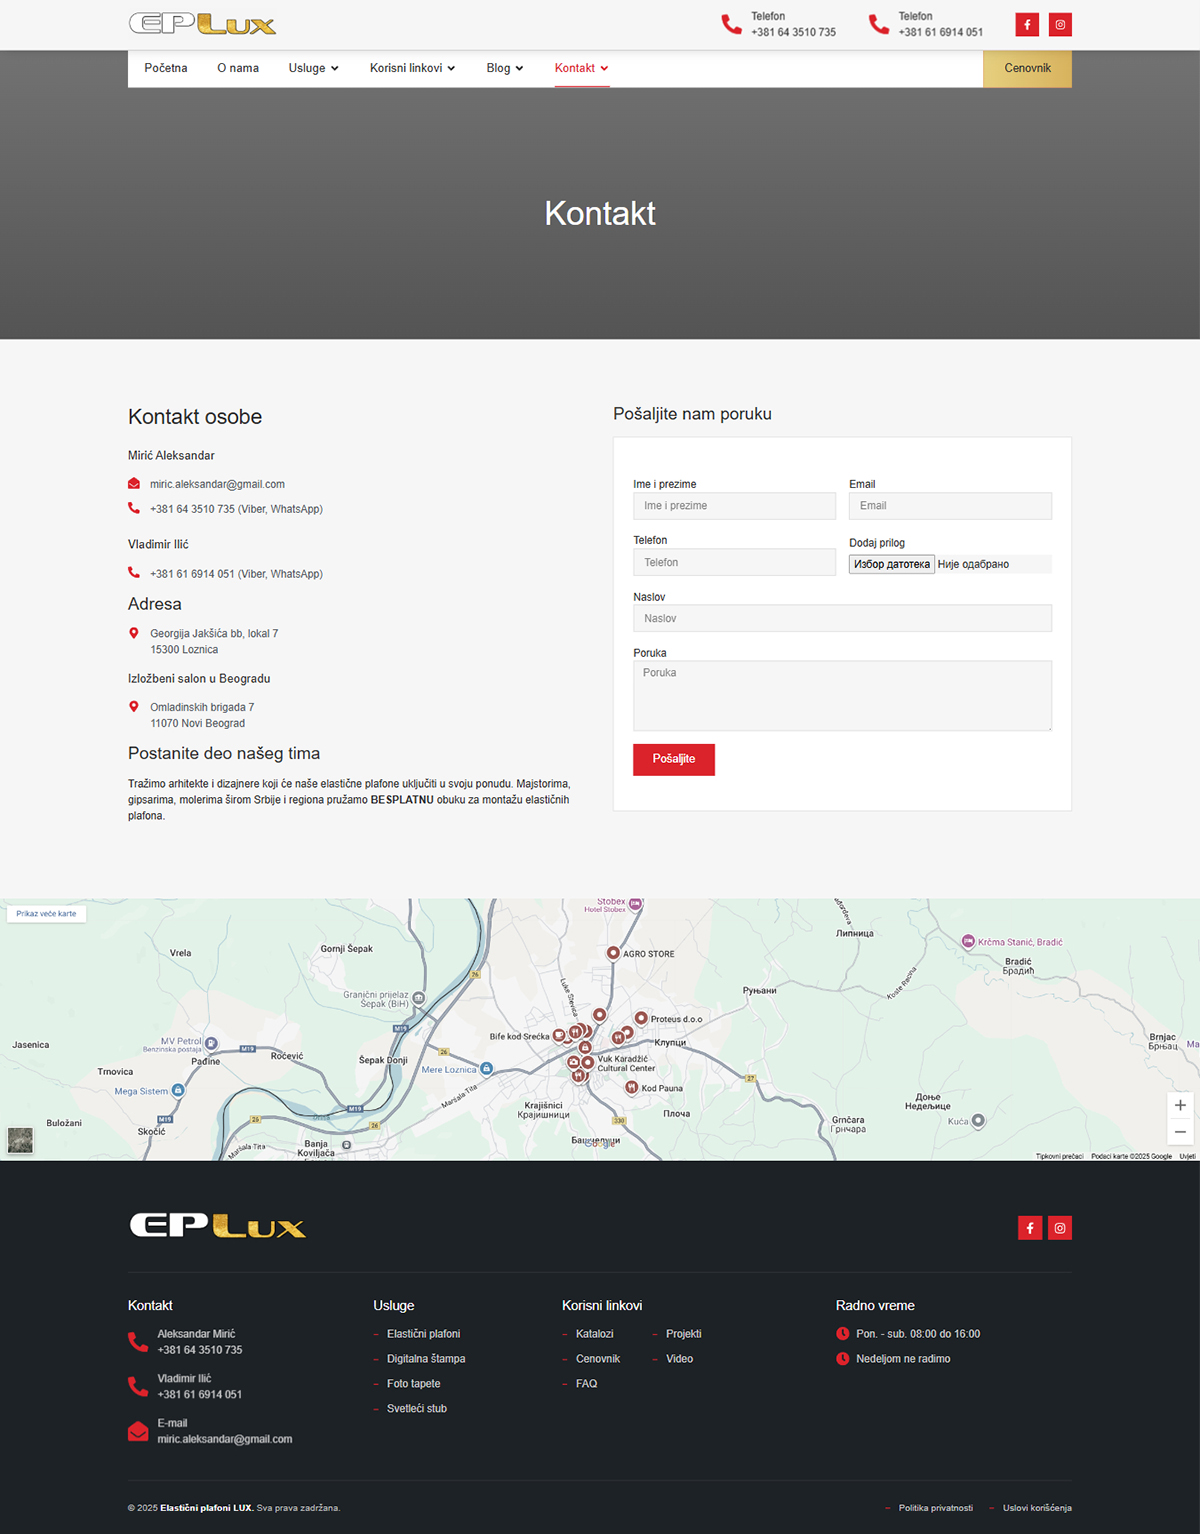
Task: Go to the Početna menu item
Action: (166, 68)
